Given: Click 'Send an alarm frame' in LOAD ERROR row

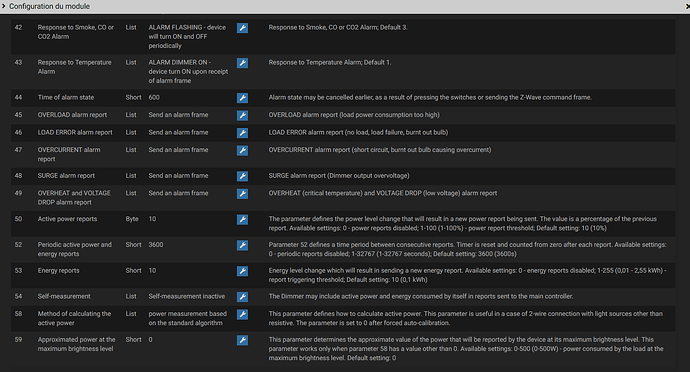Looking at the screenshot, I should [x=178, y=133].
